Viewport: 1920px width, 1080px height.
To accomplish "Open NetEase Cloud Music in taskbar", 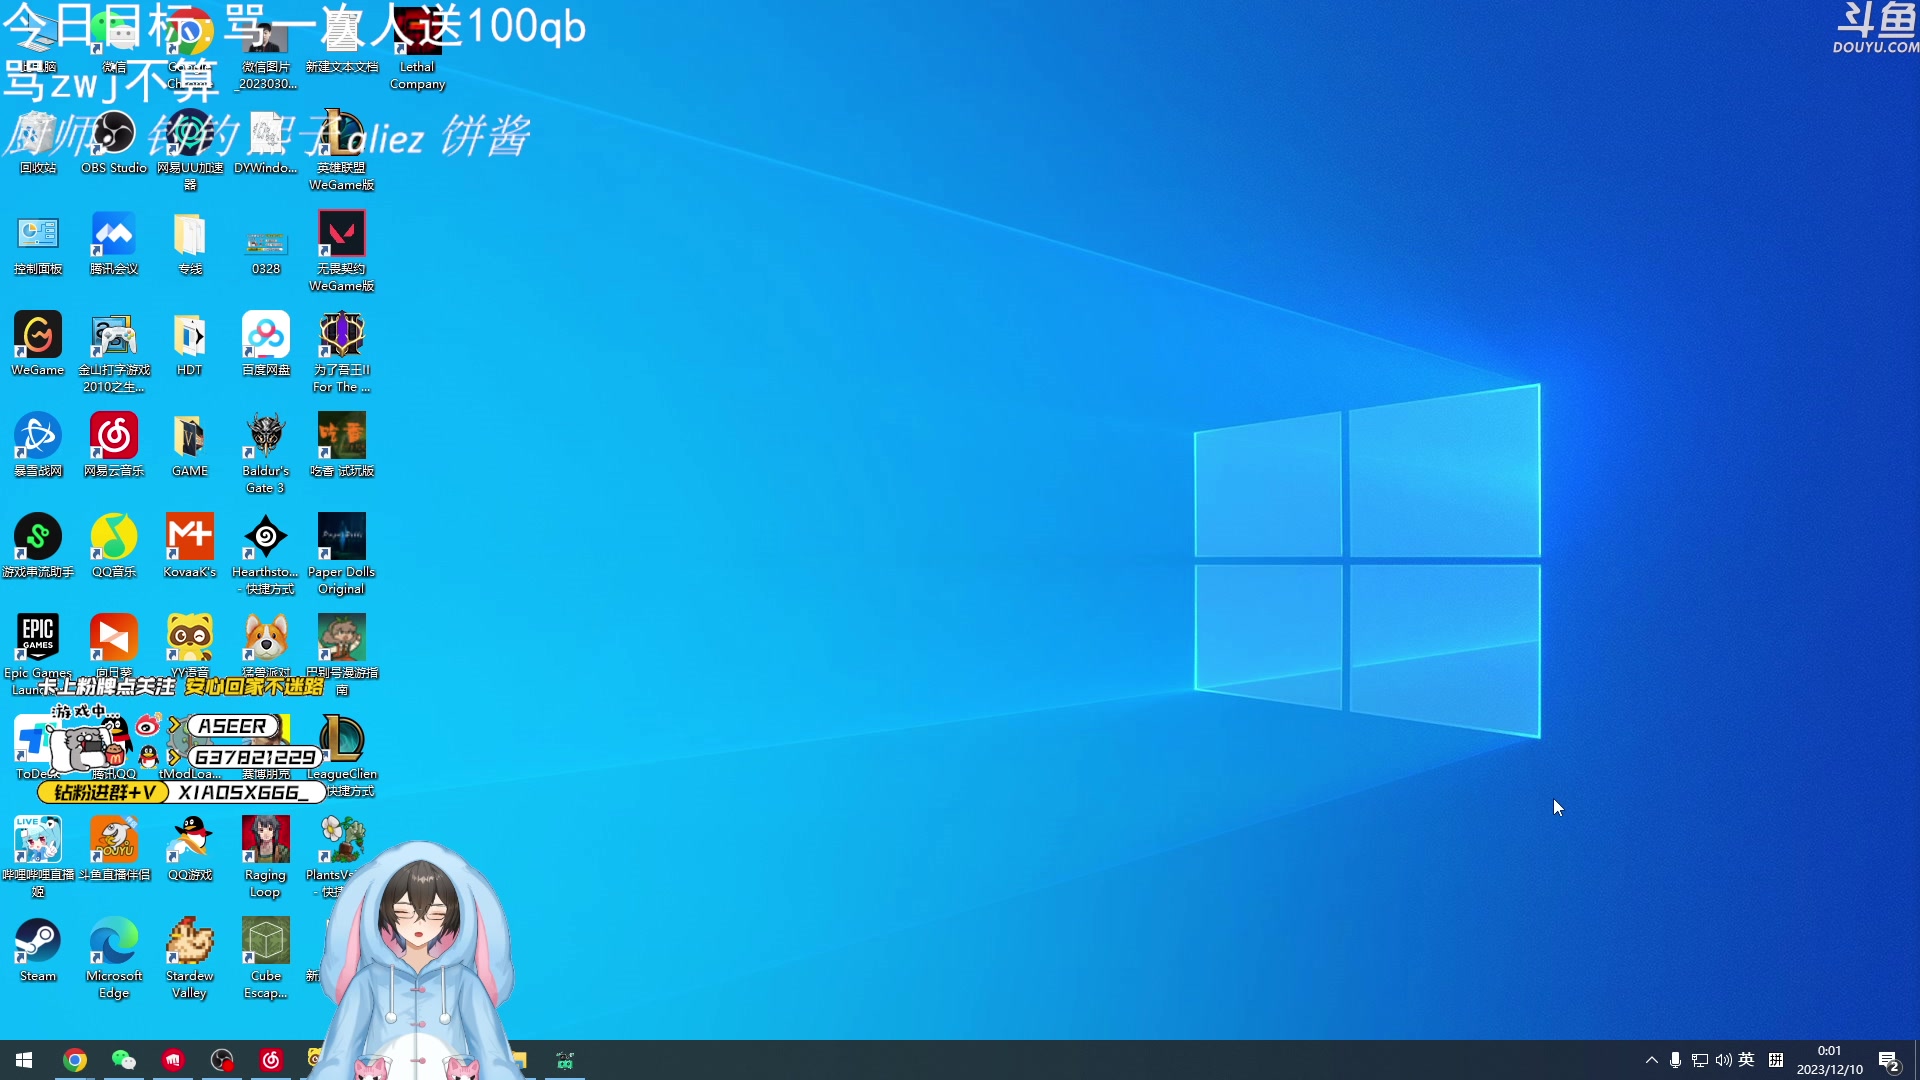I will click(x=271, y=1060).
